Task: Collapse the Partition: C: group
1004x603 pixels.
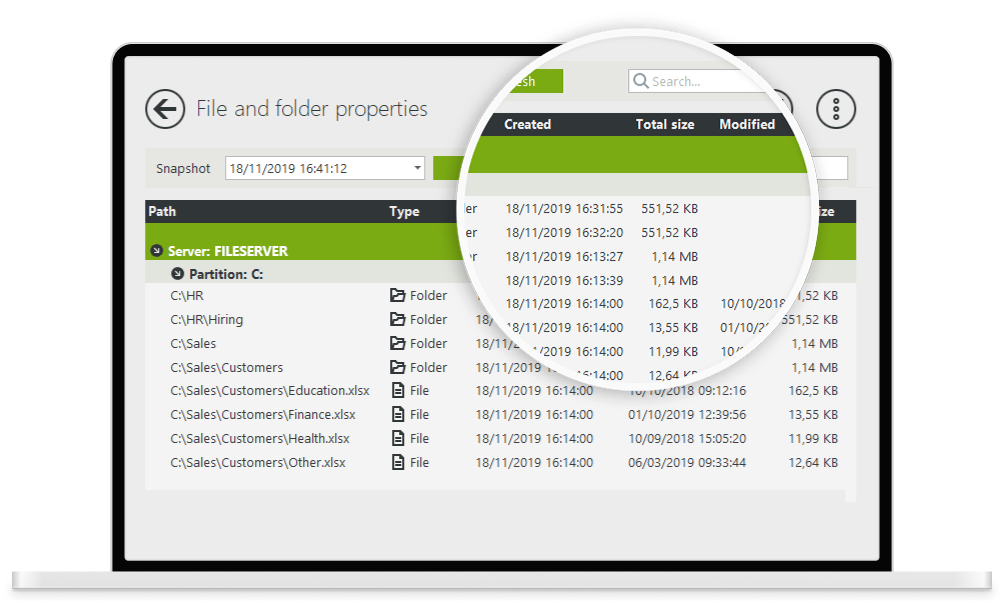Action: click(177, 274)
